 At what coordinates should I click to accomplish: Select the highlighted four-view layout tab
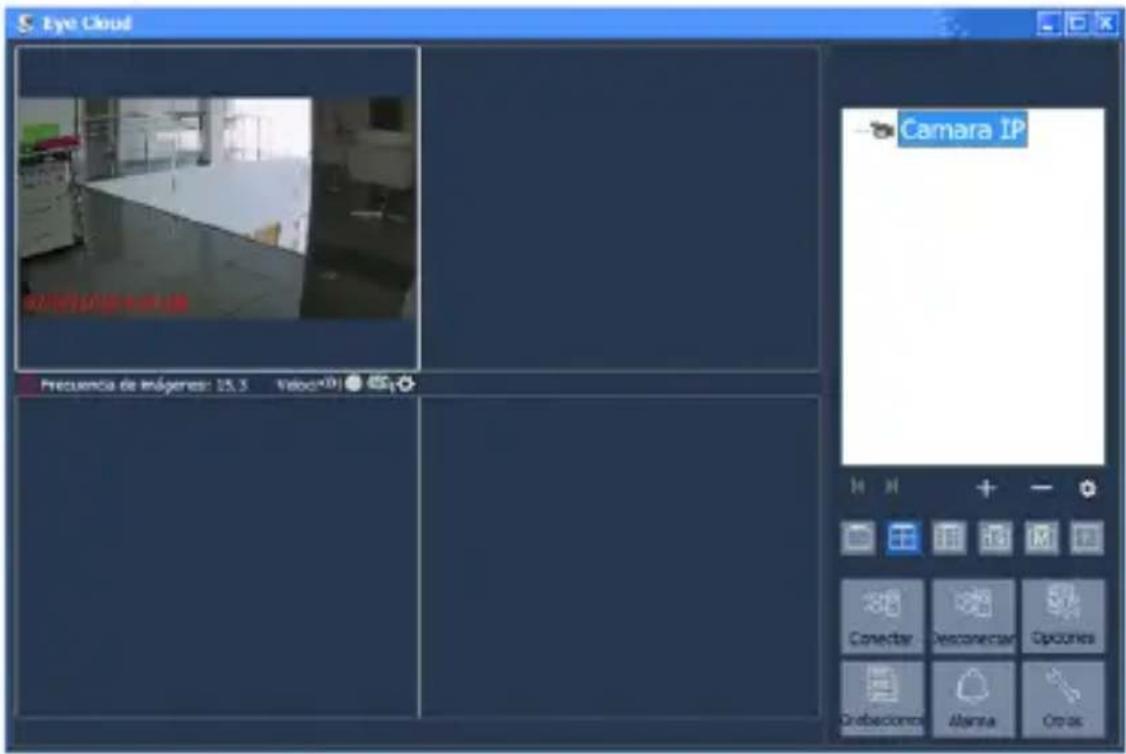902,535
